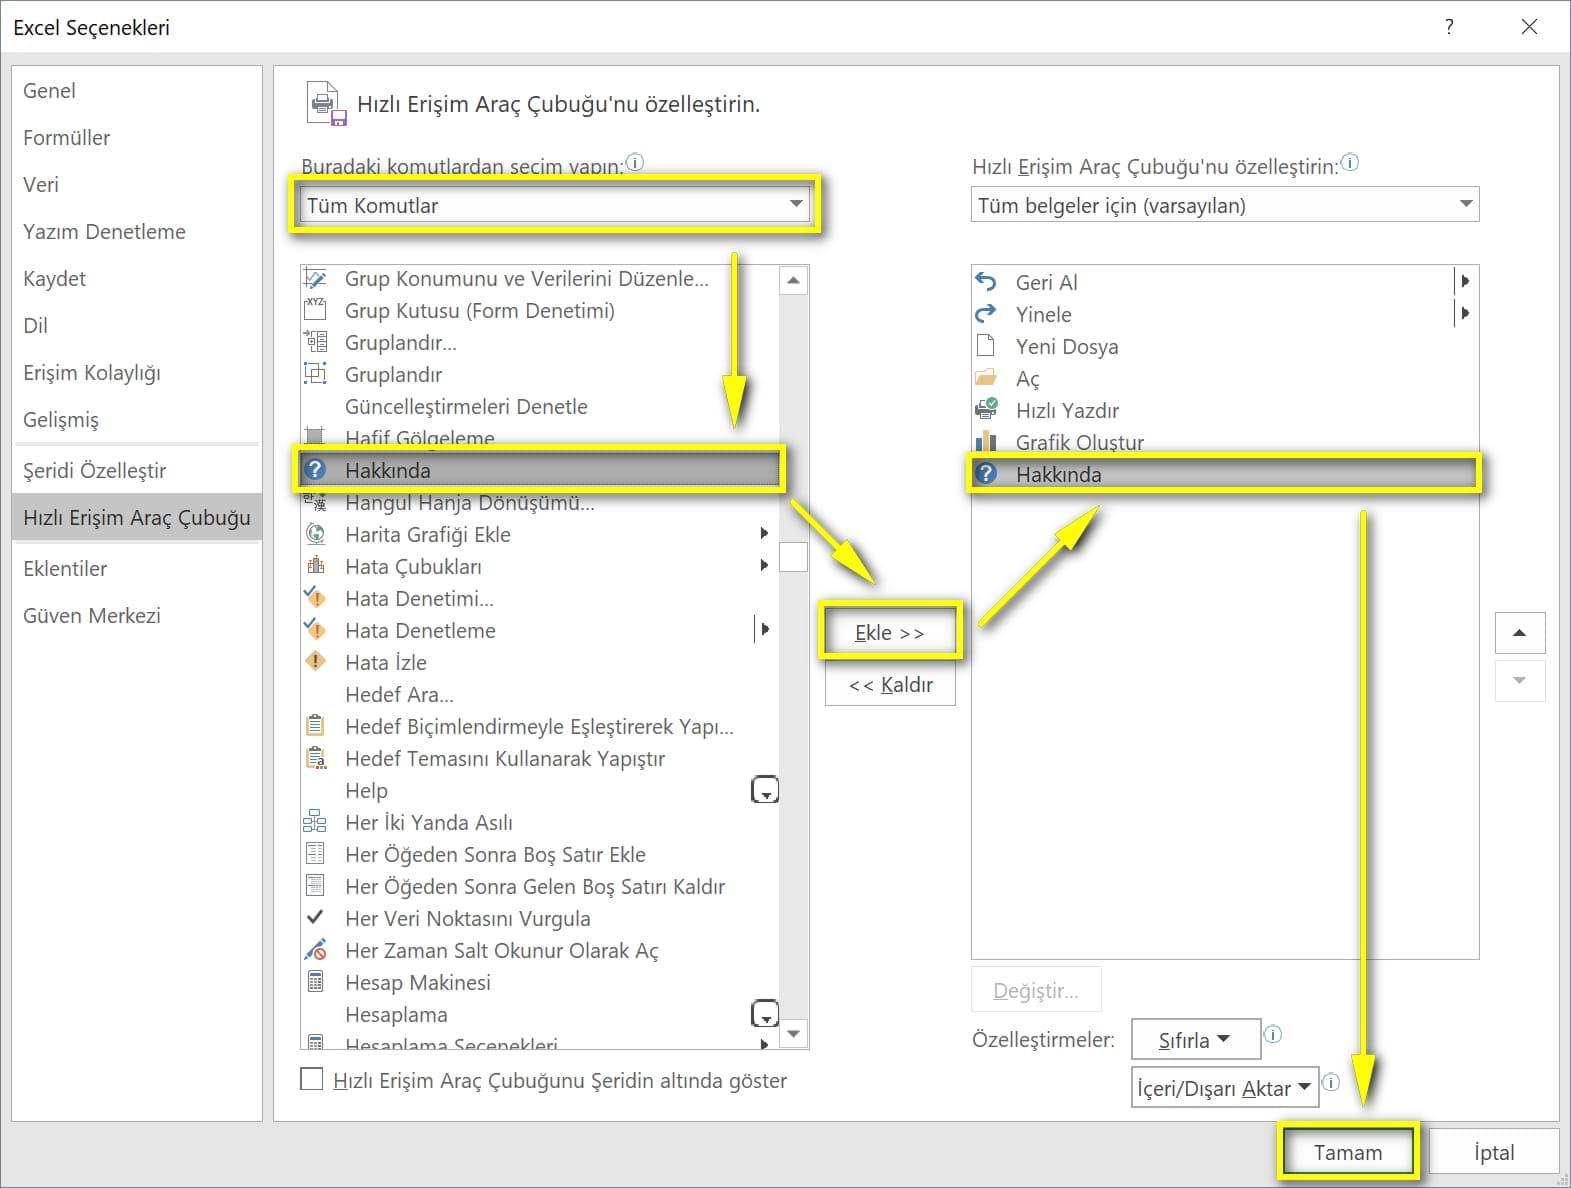Open the İçeri/Dışarı Aktar dropdown

coord(1225,1088)
